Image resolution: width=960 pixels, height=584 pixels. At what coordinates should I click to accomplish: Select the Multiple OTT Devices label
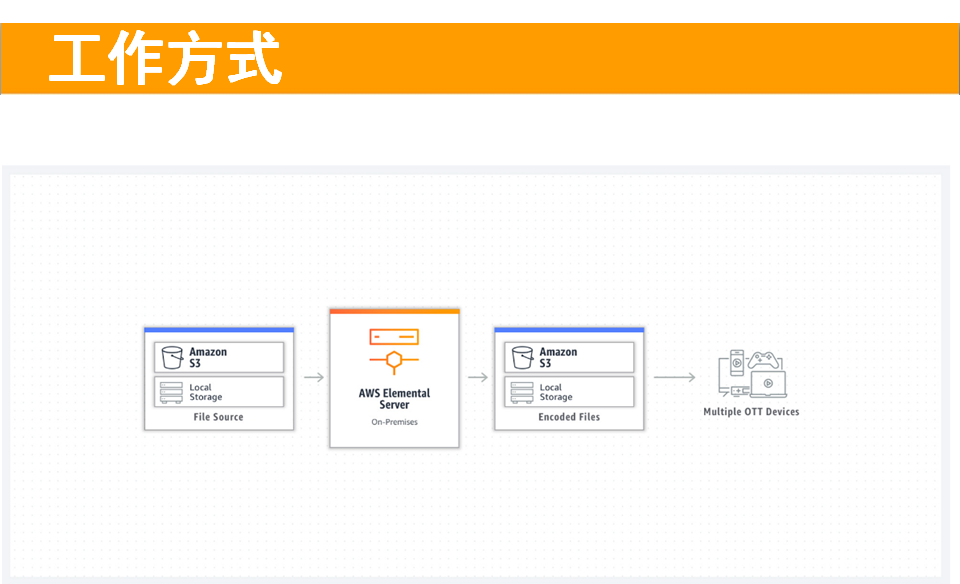click(751, 412)
